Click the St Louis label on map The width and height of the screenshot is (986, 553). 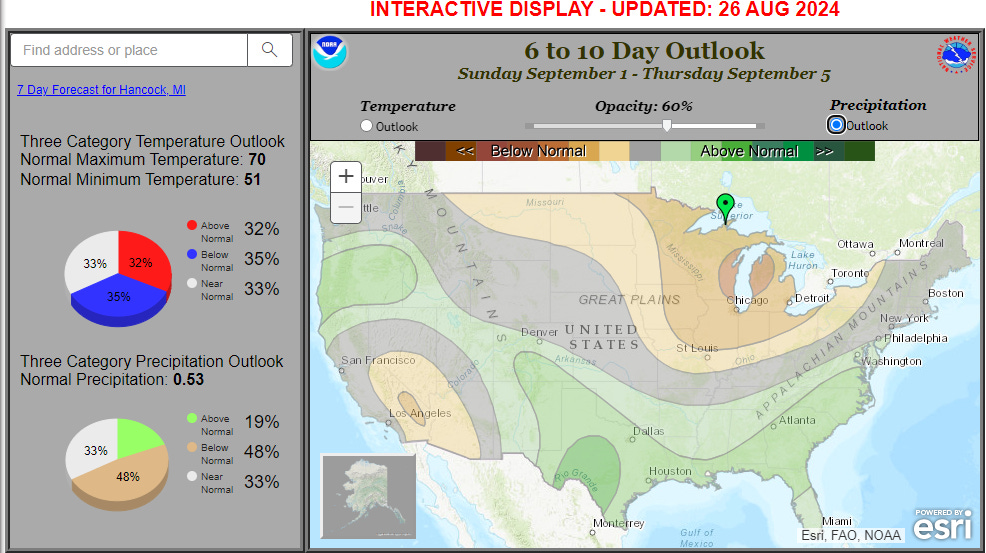[x=697, y=347]
